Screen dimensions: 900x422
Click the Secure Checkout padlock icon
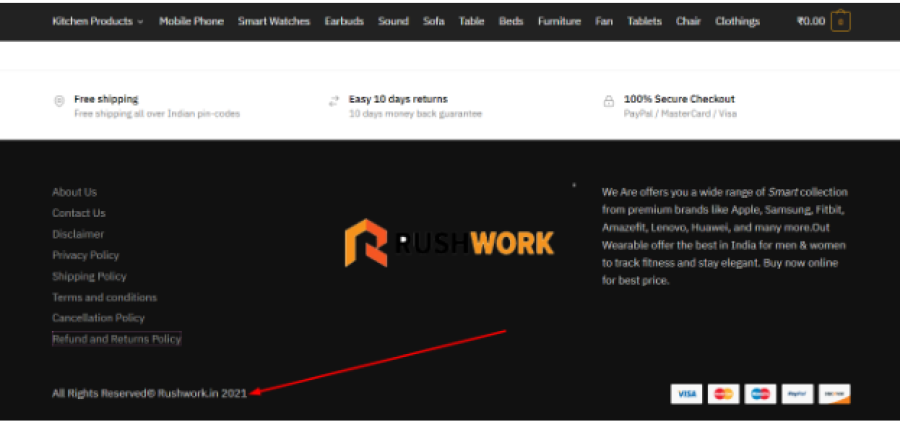pyautogui.click(x=608, y=102)
